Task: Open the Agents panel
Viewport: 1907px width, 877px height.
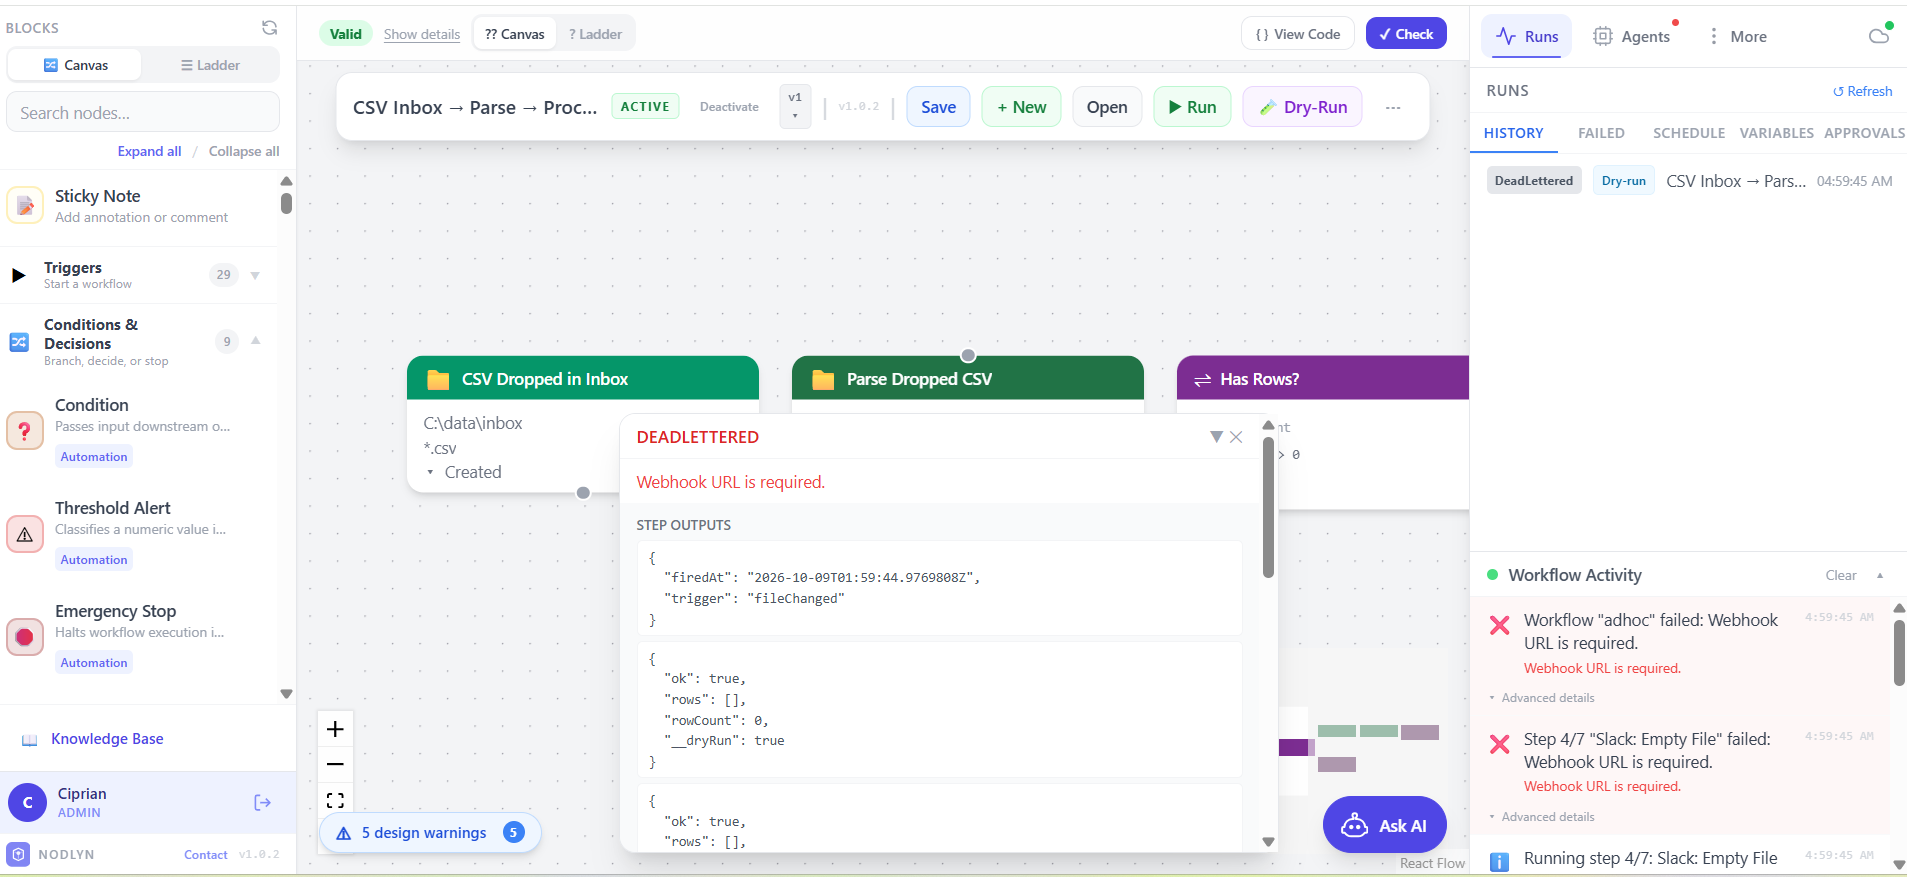Action: coord(1631,36)
